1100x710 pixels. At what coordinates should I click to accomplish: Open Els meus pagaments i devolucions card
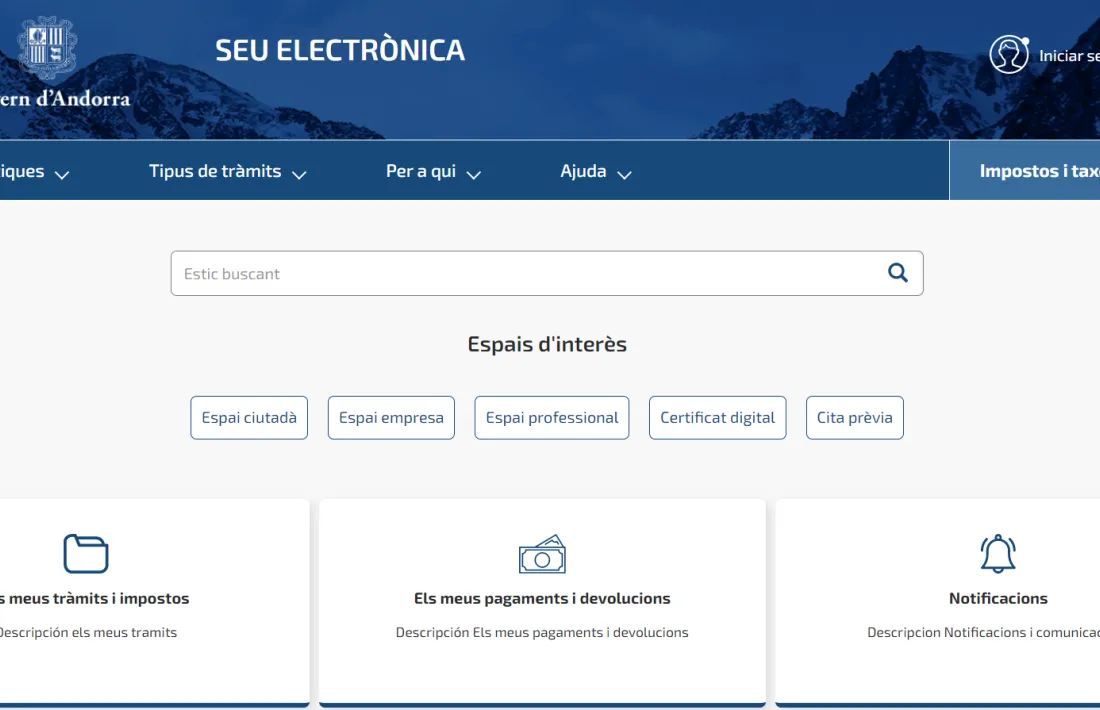pos(542,599)
